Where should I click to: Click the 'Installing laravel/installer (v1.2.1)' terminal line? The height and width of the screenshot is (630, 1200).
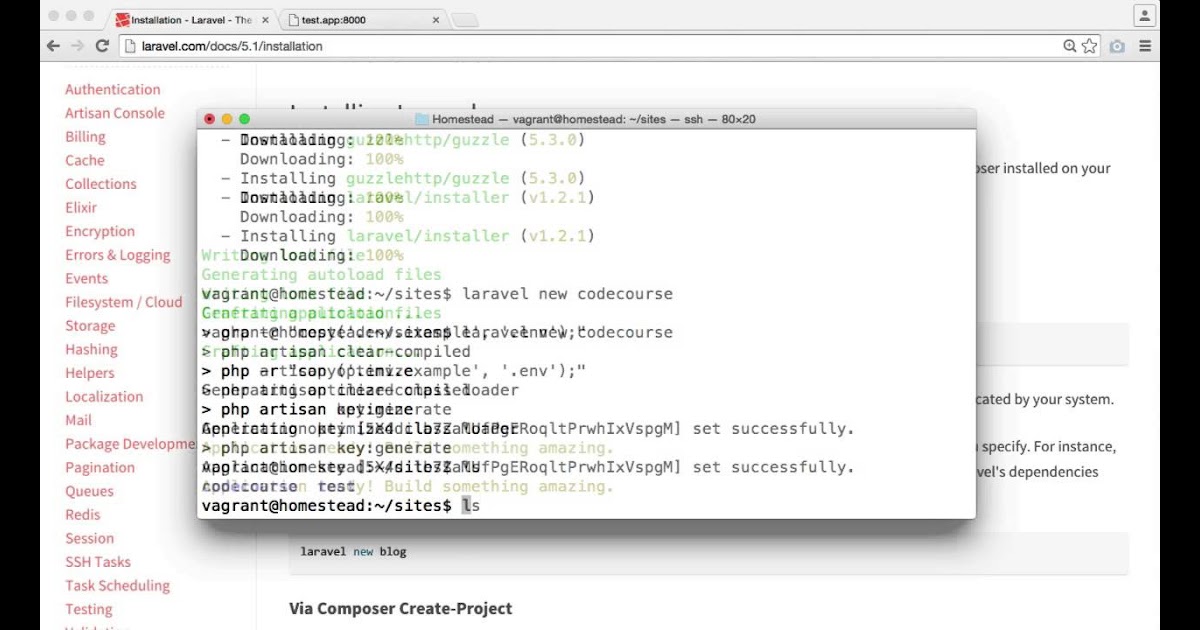tap(408, 236)
